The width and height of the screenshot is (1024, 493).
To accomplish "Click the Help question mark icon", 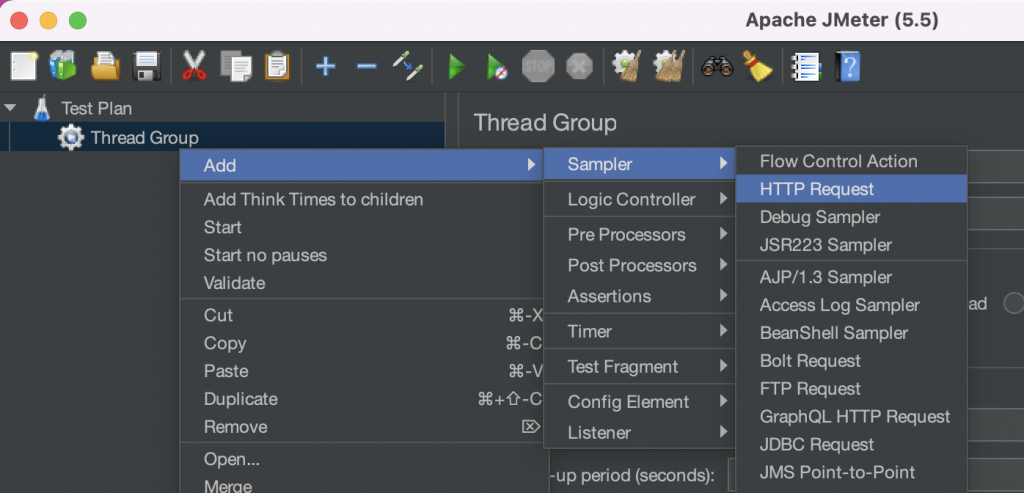I will click(x=849, y=67).
